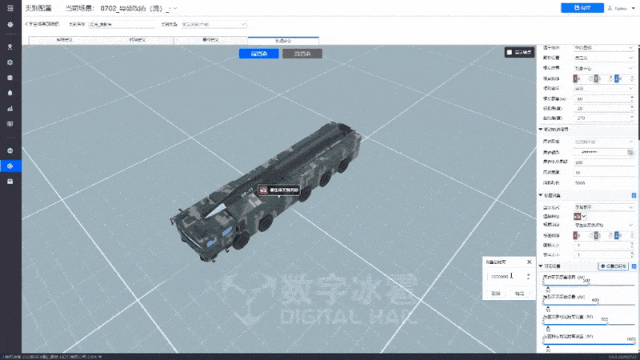This screenshot has width=640, height=360.
Task: Click the input field showing 100
Action: (604, 162)
